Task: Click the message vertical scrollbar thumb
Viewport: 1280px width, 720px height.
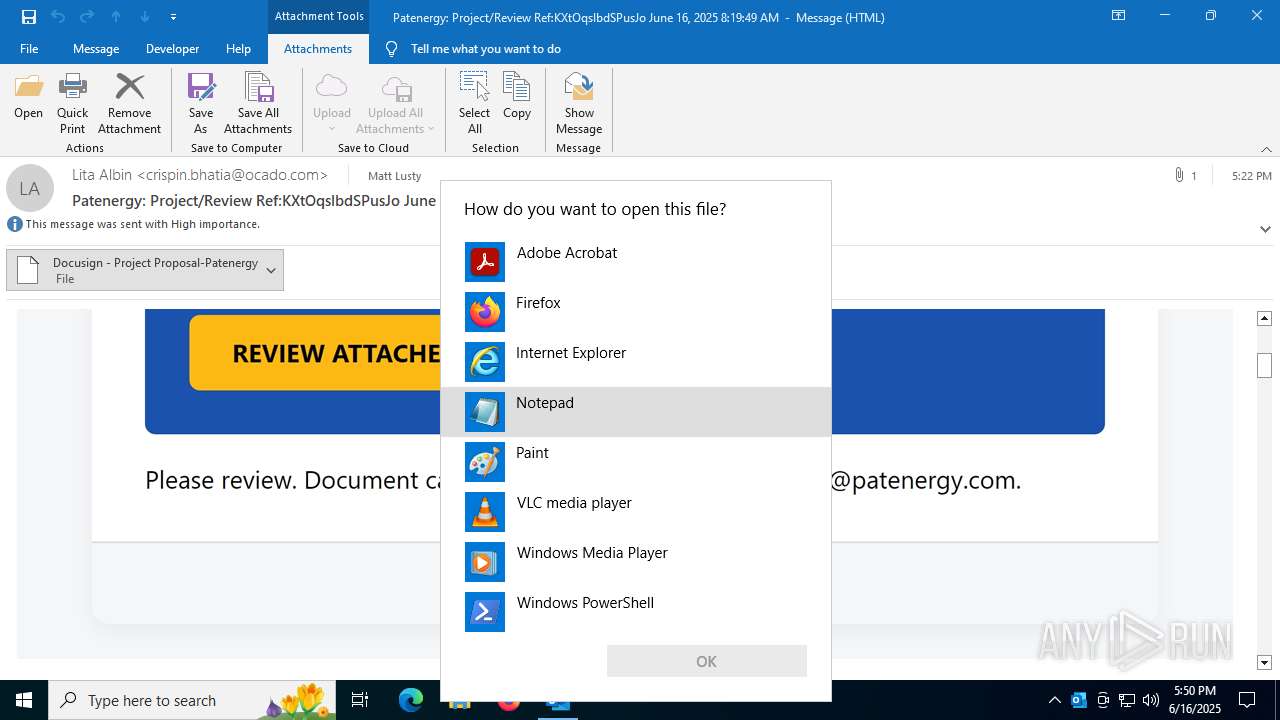Action: [x=1264, y=365]
